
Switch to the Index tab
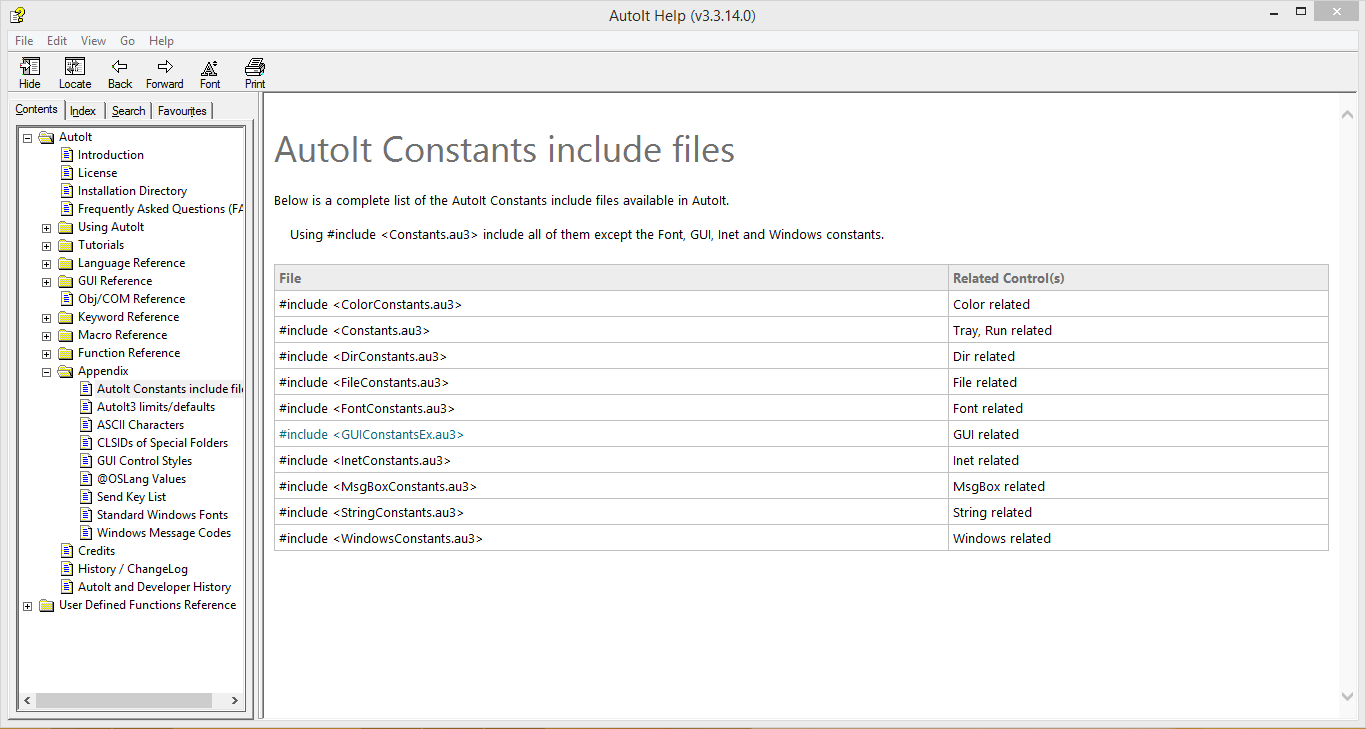[83, 111]
